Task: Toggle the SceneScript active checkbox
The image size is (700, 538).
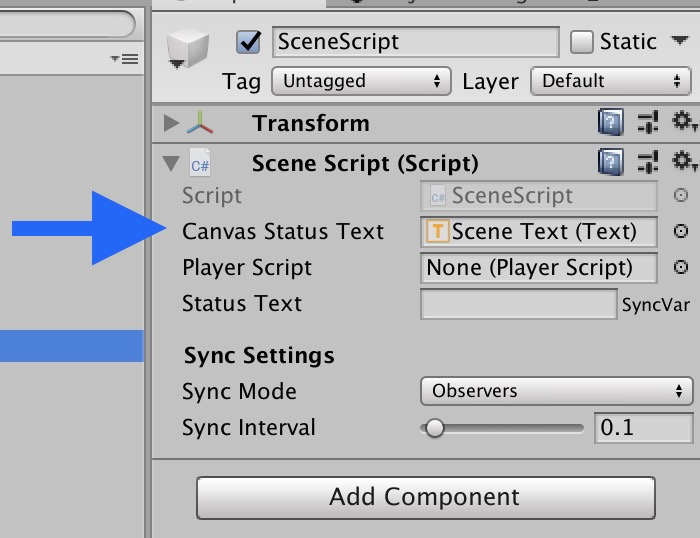Action: [248, 42]
